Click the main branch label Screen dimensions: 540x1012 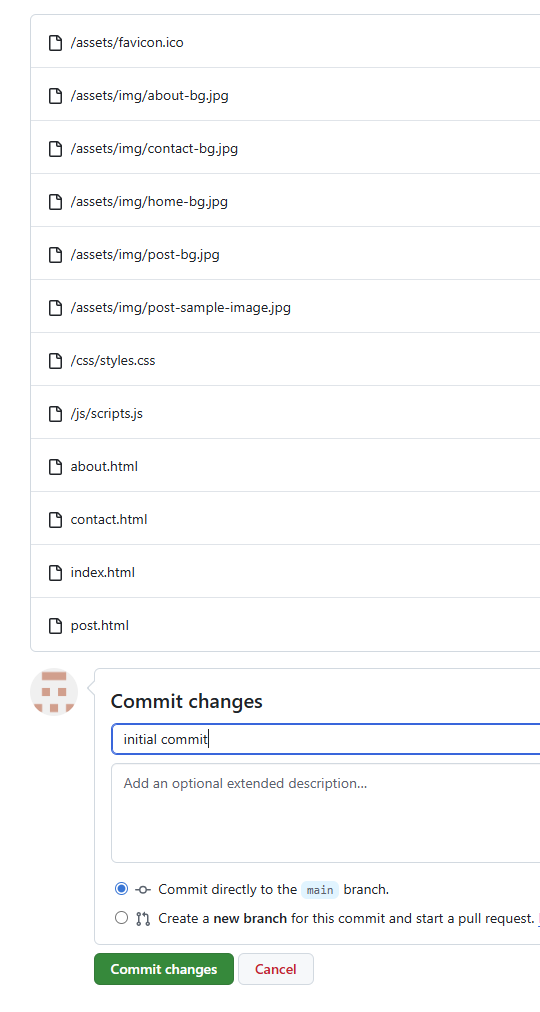320,890
